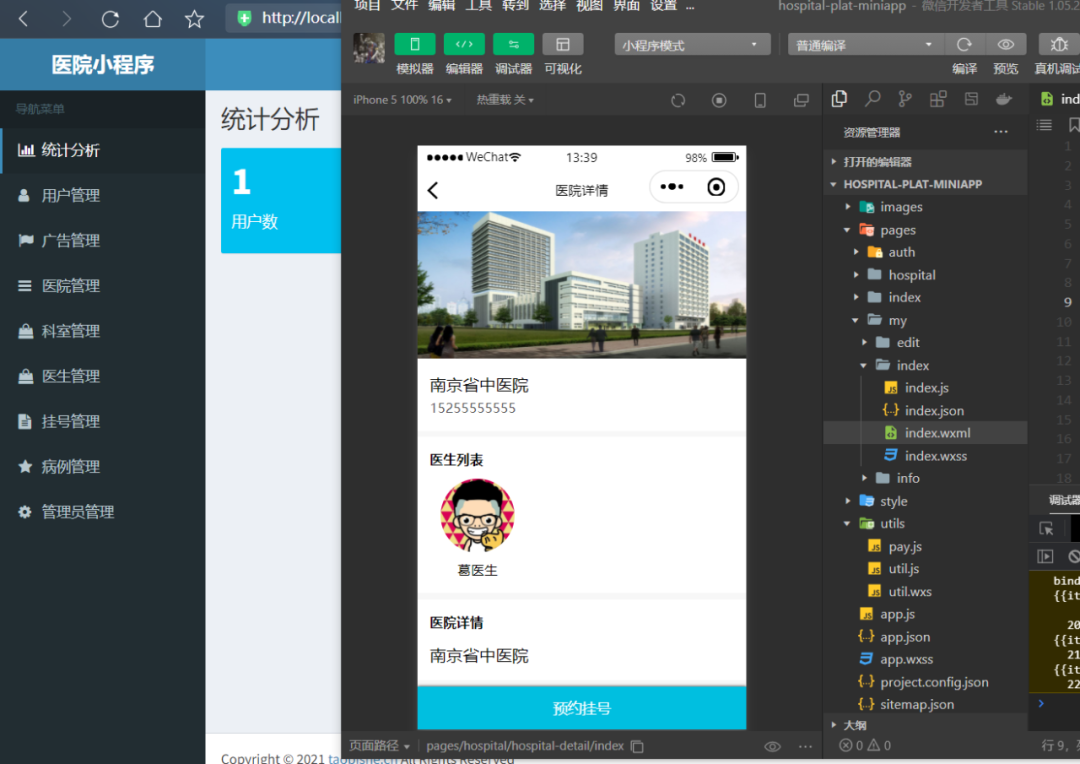Open the project.config.json file
The height and width of the screenshot is (764, 1080).
coord(926,682)
